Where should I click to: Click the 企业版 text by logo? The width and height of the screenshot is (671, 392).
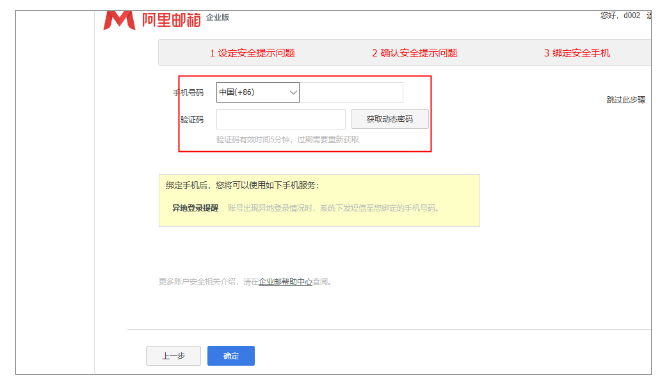coord(217,17)
